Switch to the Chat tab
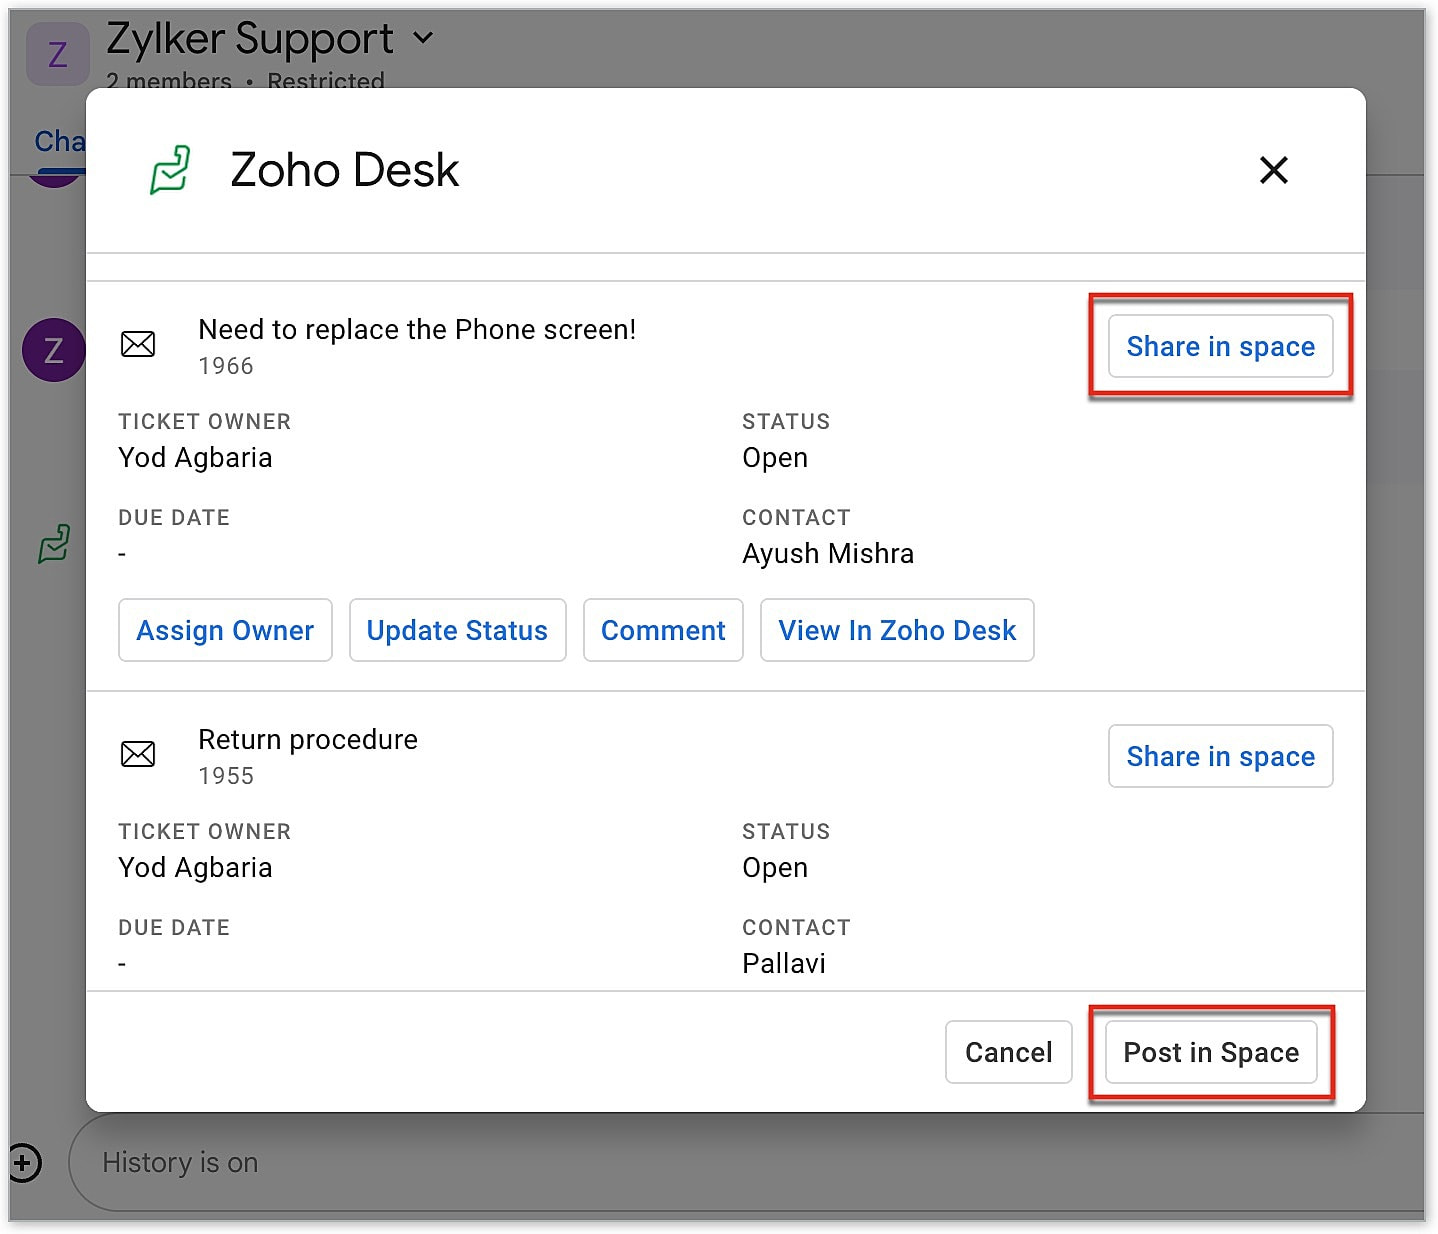1438x1234 pixels. [59, 142]
